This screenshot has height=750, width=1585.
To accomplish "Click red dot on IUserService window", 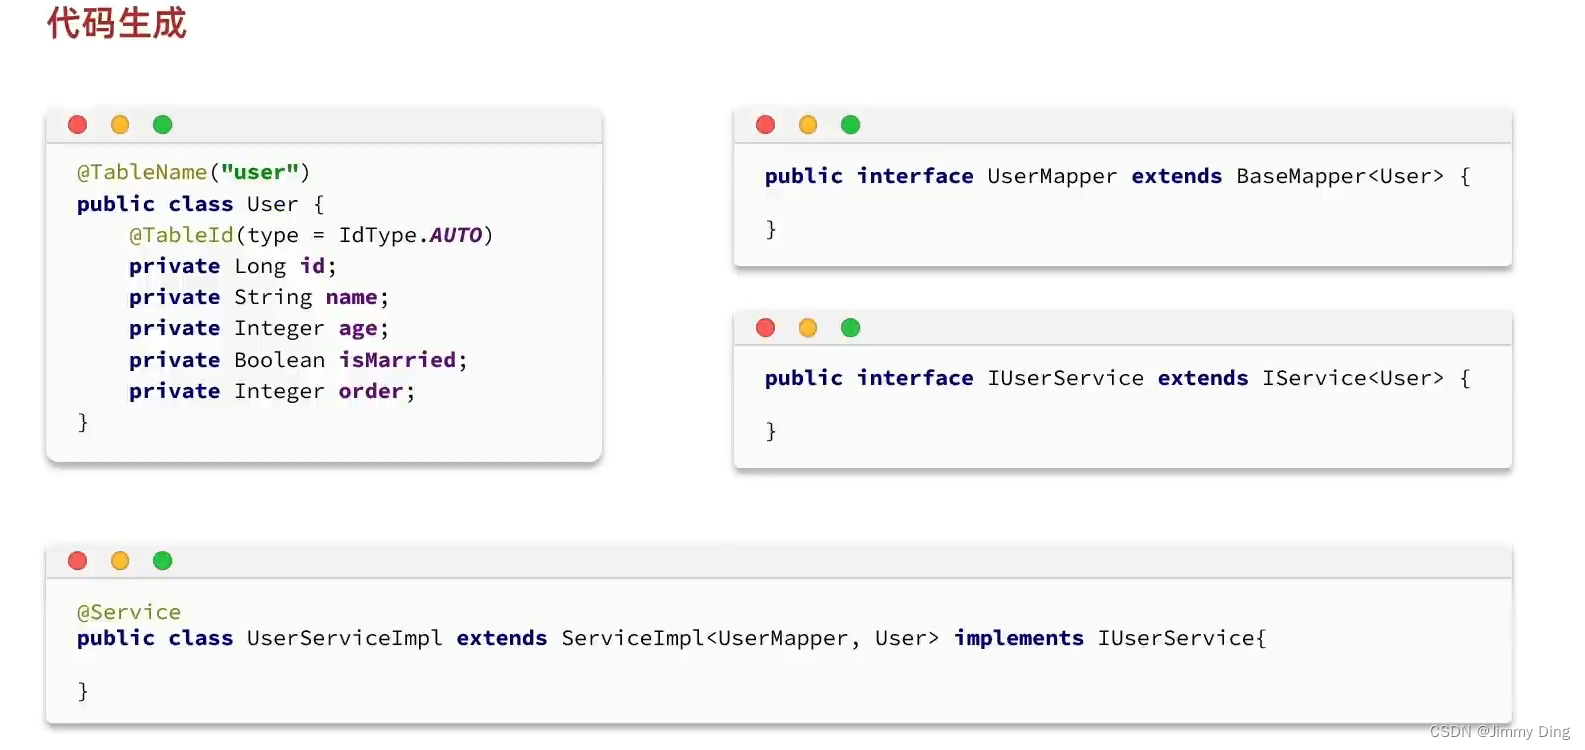I will [x=766, y=327].
